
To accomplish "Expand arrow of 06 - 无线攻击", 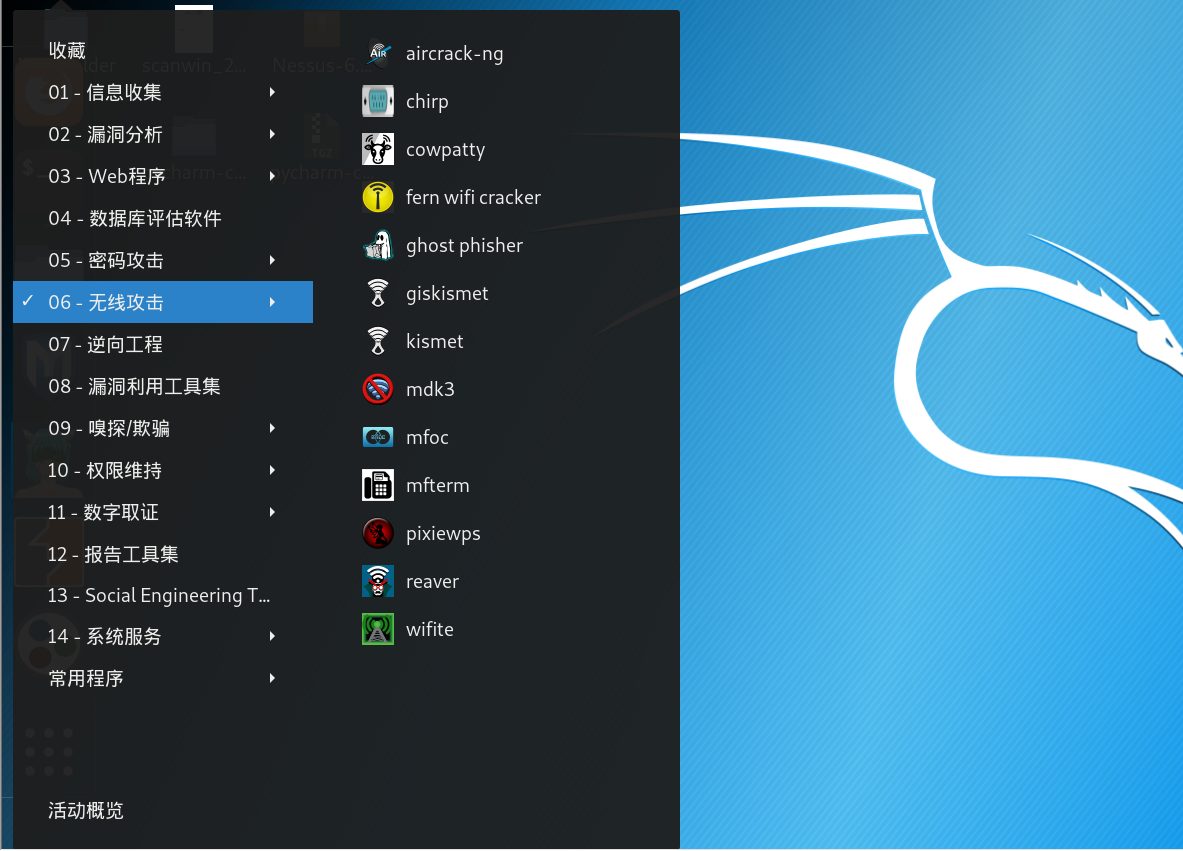I will 272,303.
